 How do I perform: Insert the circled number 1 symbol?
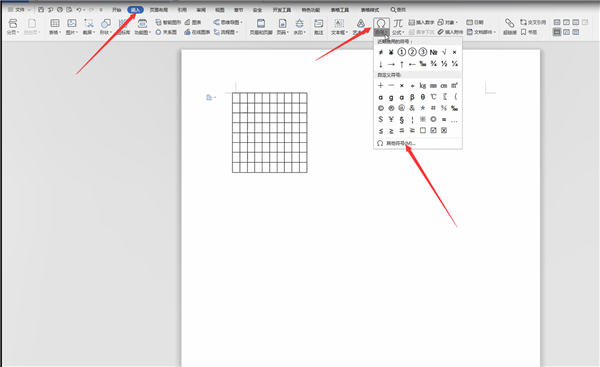401,52
